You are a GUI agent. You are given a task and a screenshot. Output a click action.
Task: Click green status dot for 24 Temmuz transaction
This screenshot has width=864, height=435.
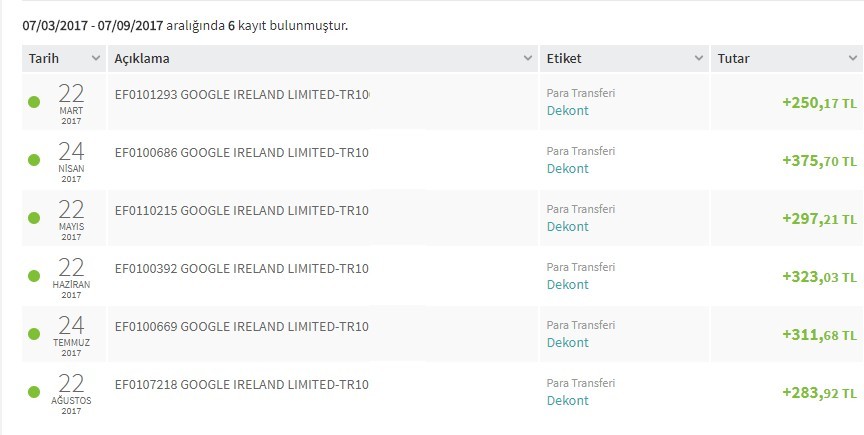point(34,334)
